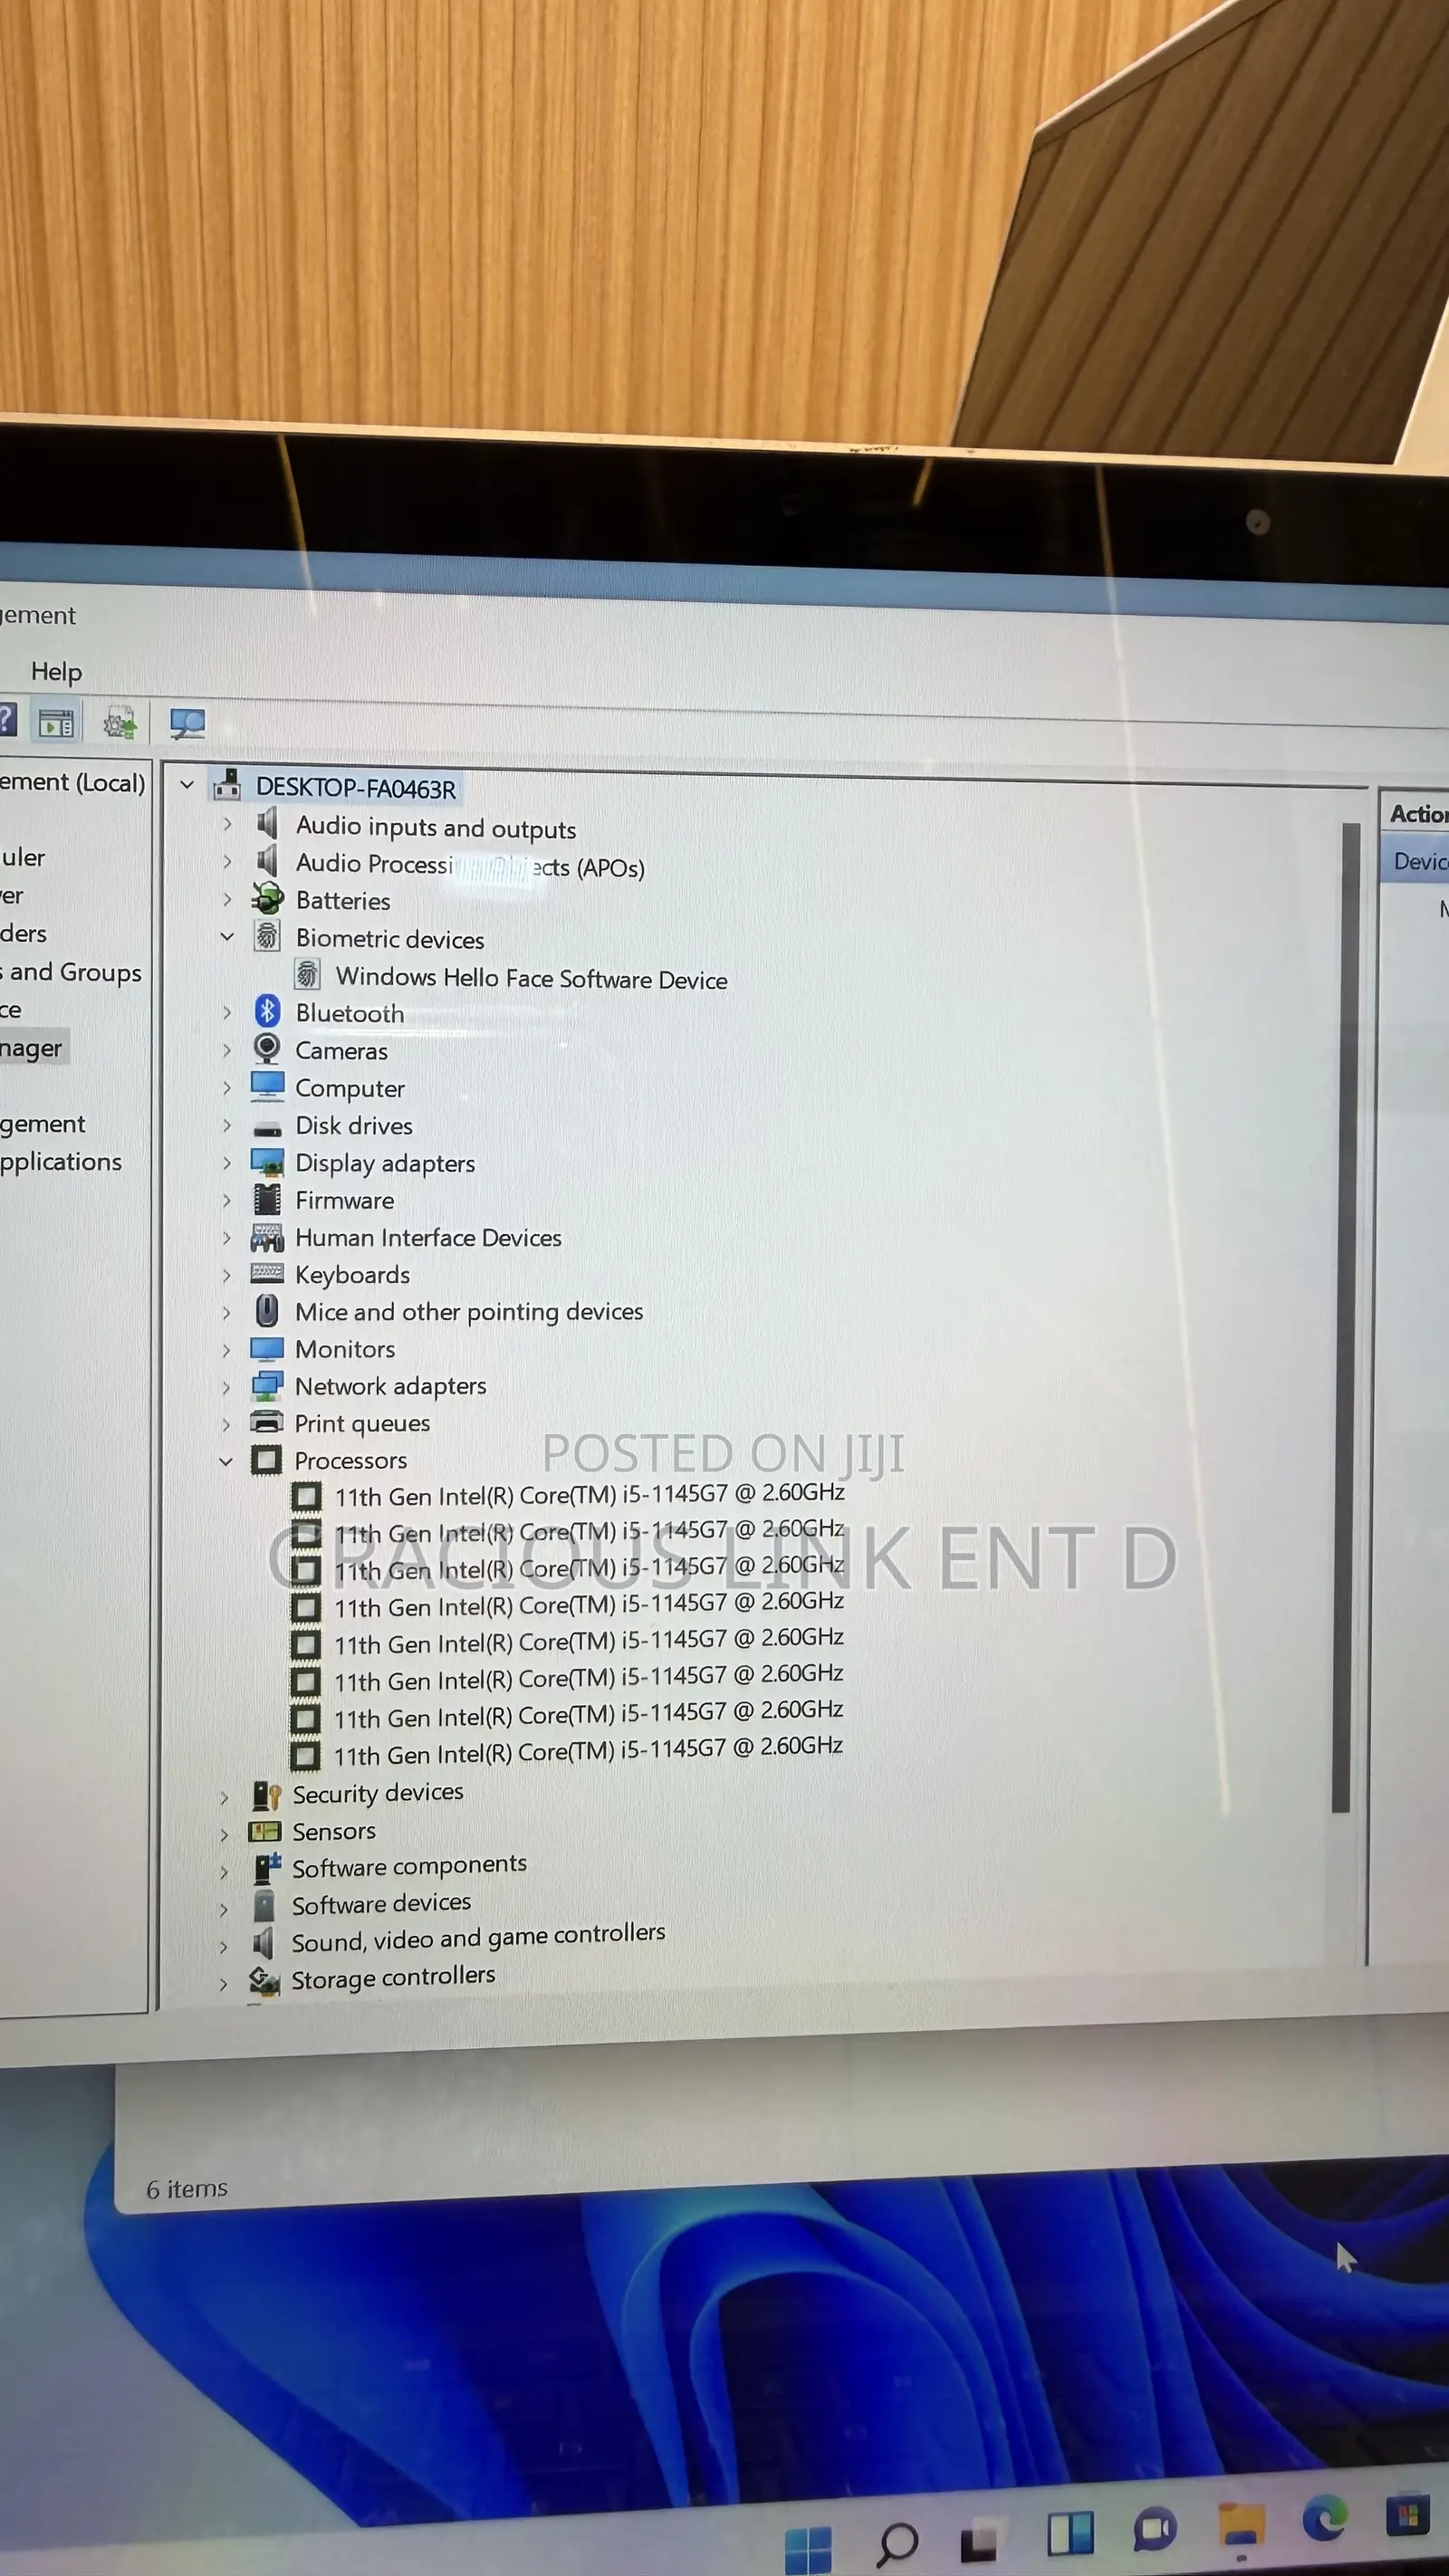Click the Software components icon
This screenshot has width=1449, height=2576.
tap(266, 1868)
